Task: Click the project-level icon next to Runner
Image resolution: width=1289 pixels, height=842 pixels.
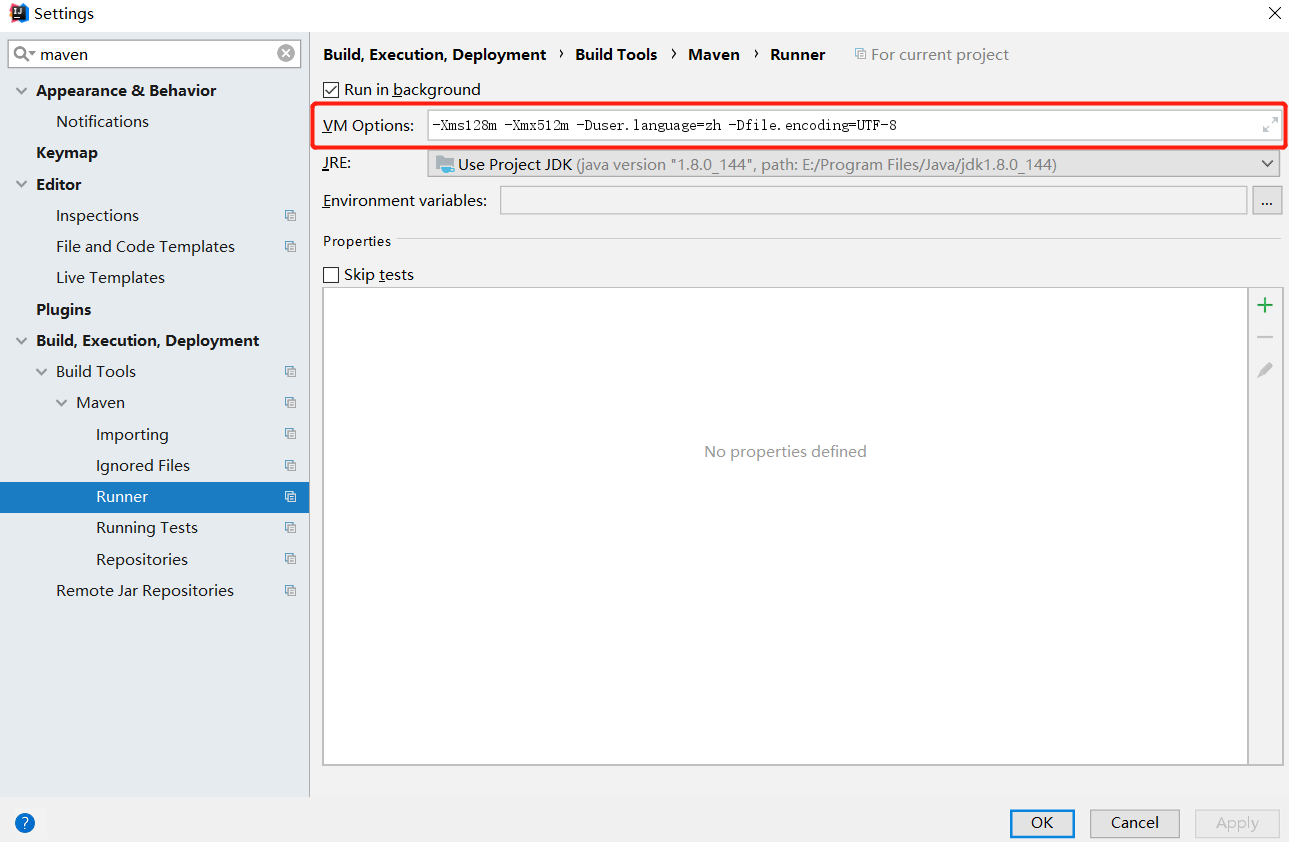Action: (x=290, y=497)
